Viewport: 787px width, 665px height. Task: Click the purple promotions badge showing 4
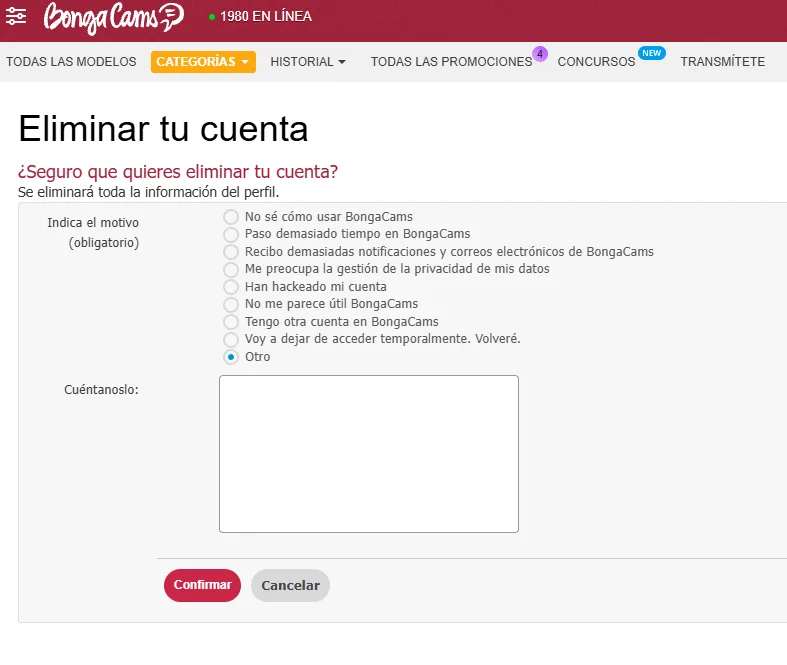point(540,54)
